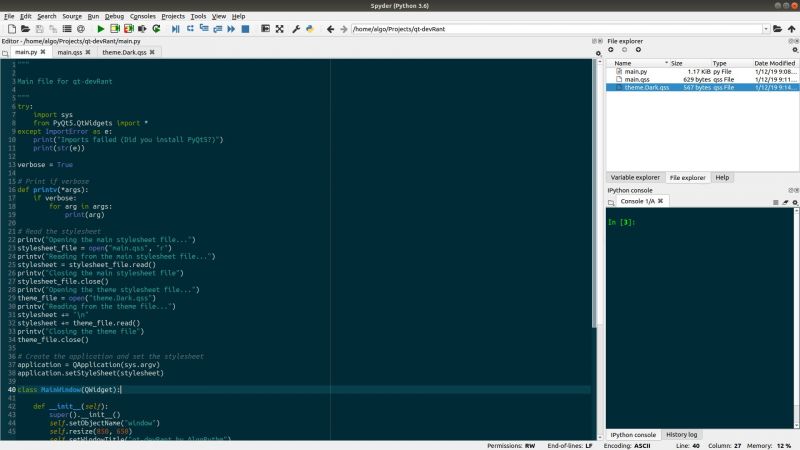
Task: Switch to main.qss editor tab
Action: (69, 52)
